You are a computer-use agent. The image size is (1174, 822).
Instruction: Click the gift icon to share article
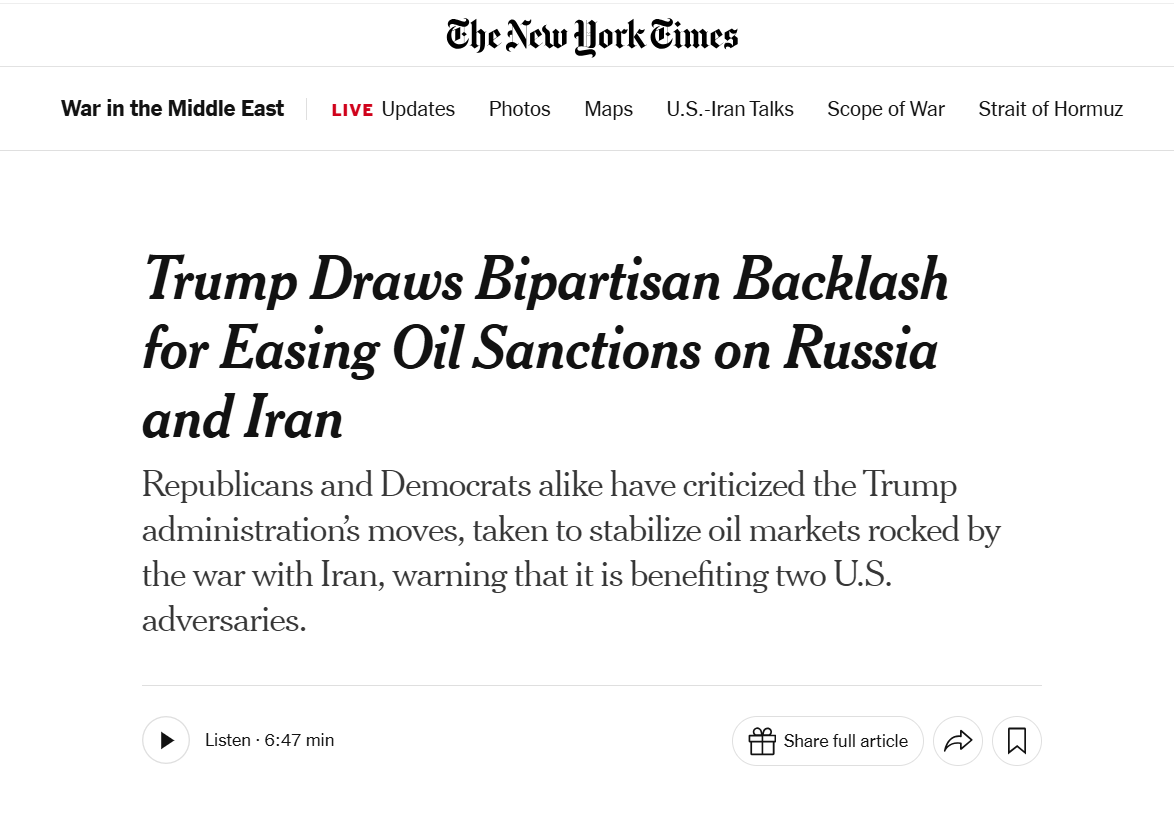click(x=762, y=741)
